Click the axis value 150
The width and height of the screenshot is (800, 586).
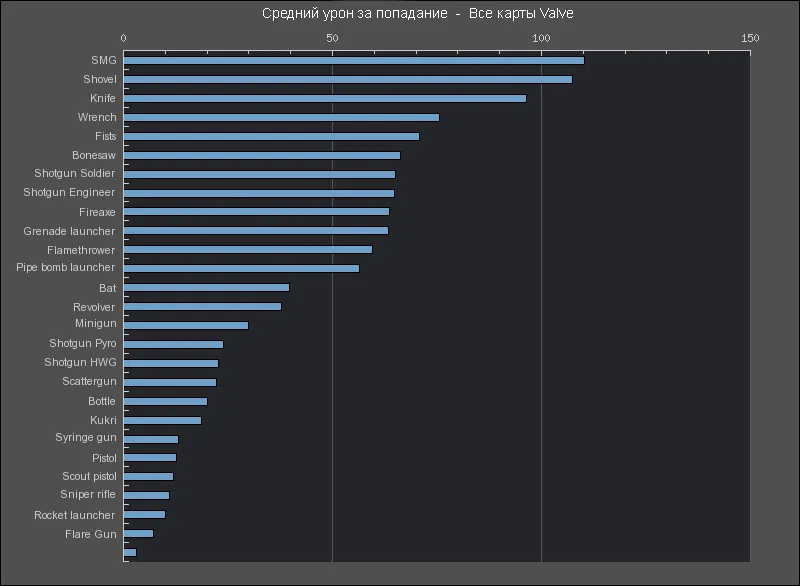point(750,38)
